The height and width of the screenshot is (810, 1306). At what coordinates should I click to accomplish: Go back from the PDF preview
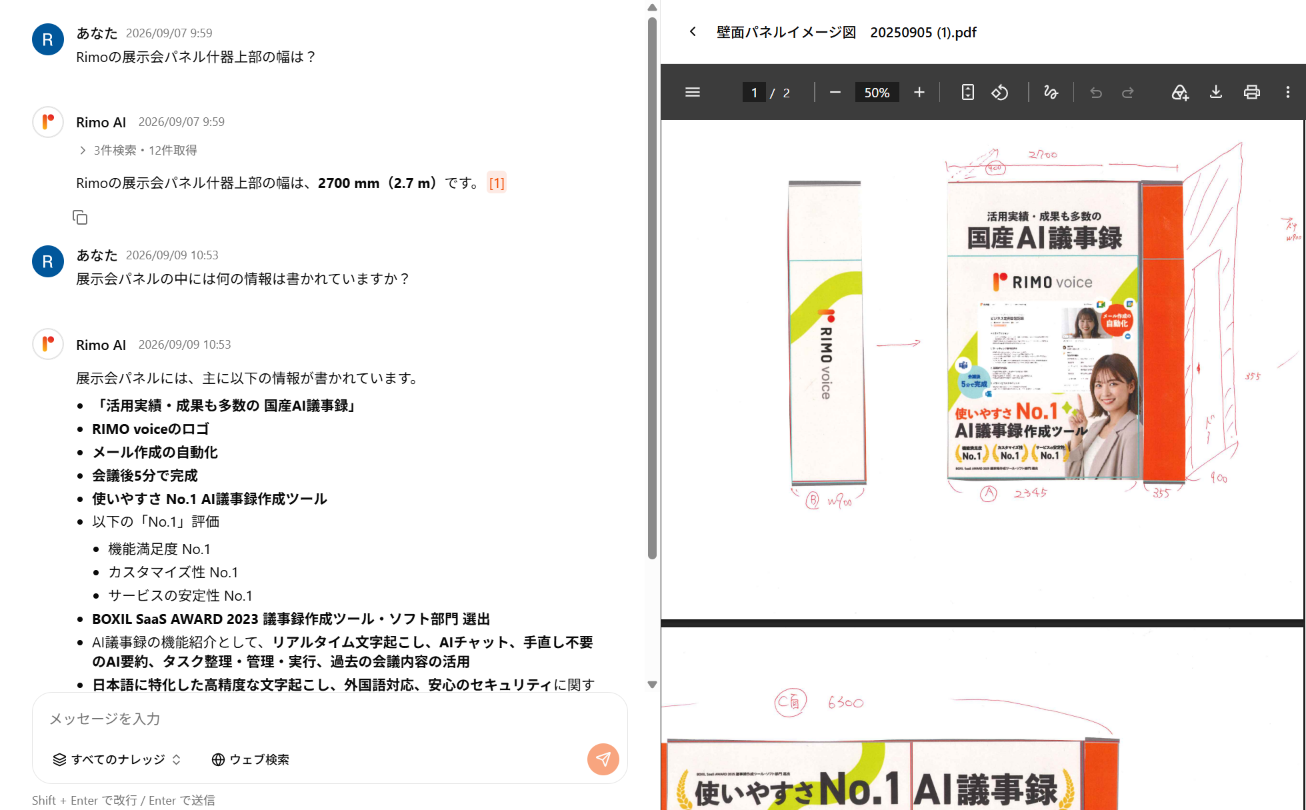click(693, 32)
